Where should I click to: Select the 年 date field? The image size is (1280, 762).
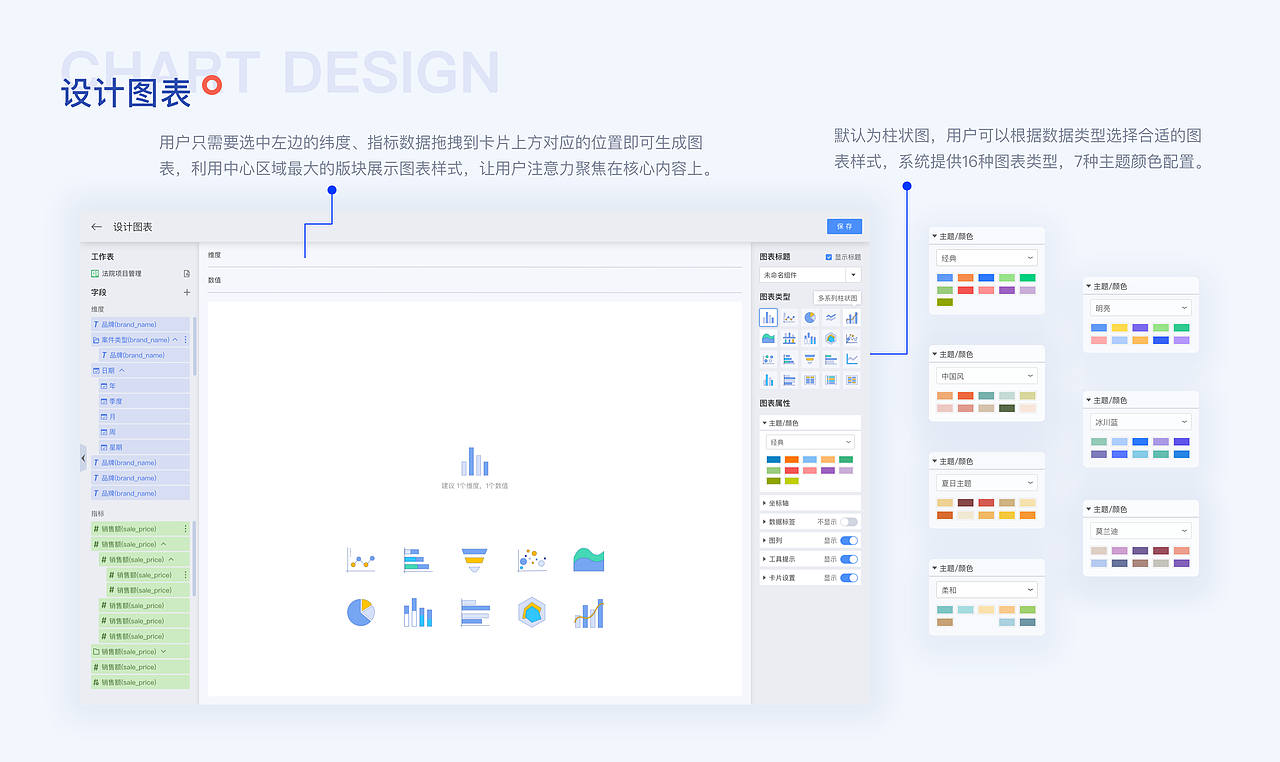click(143, 386)
